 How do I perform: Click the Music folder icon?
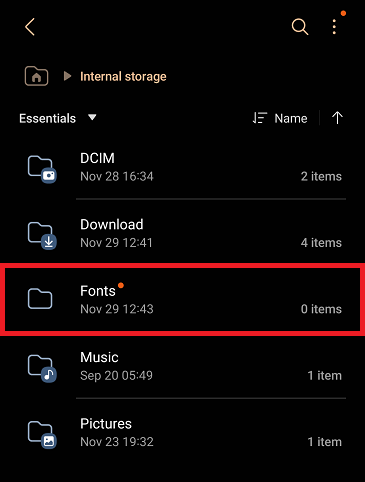click(42, 368)
